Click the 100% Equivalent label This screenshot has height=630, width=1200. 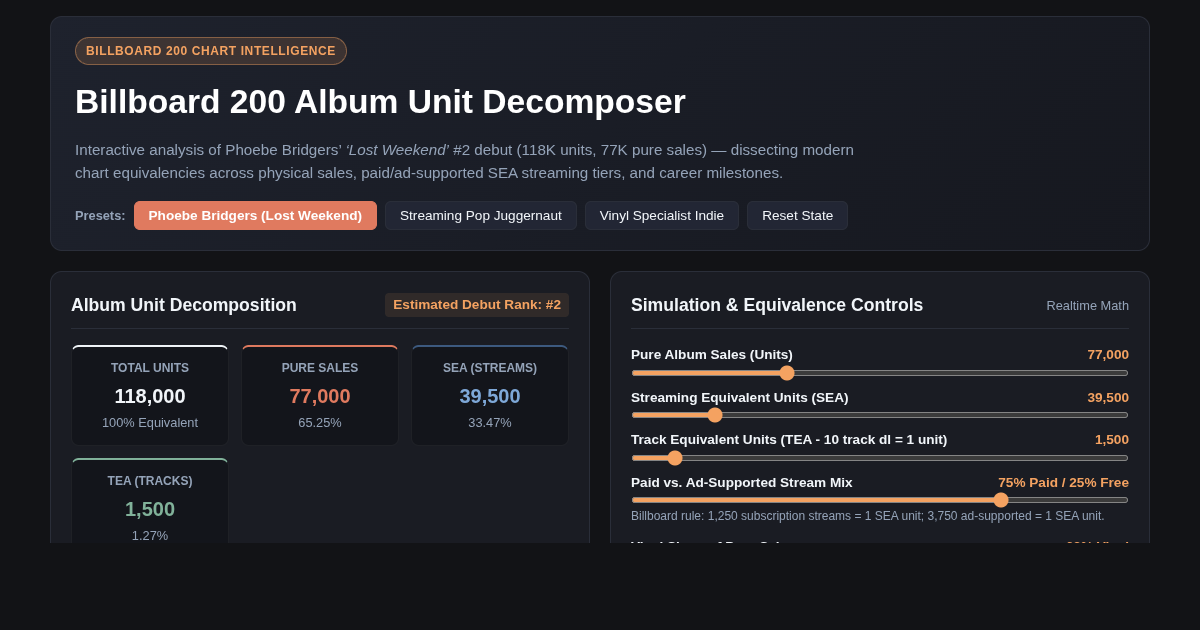(x=150, y=422)
